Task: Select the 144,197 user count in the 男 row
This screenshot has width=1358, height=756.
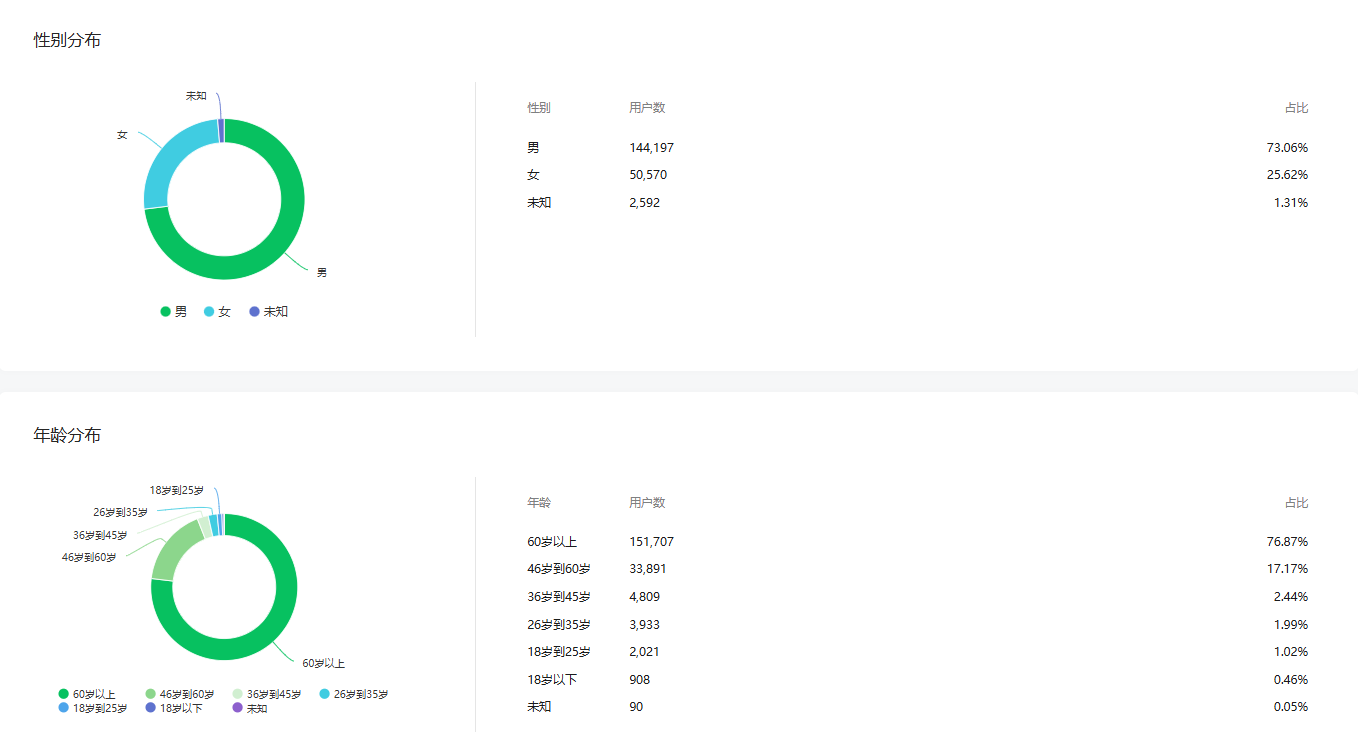Action: 651,148
